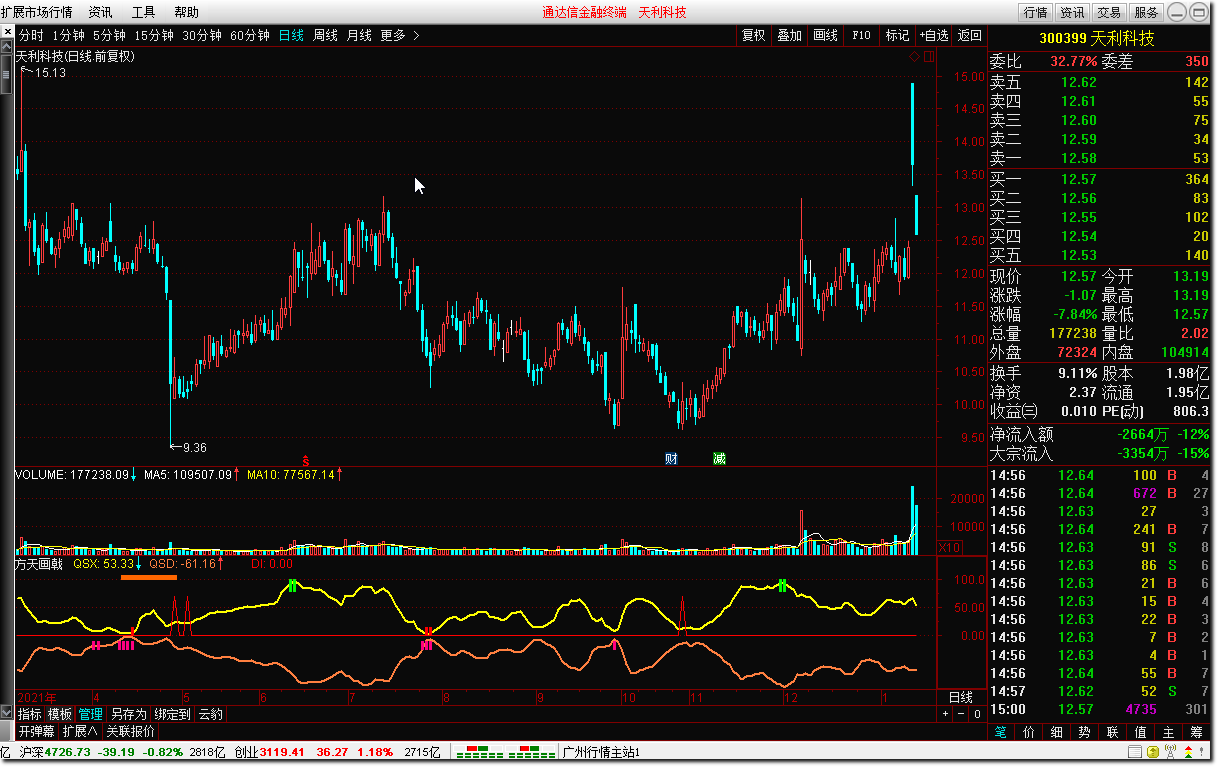Click 另存为 save-as option

click(x=128, y=714)
